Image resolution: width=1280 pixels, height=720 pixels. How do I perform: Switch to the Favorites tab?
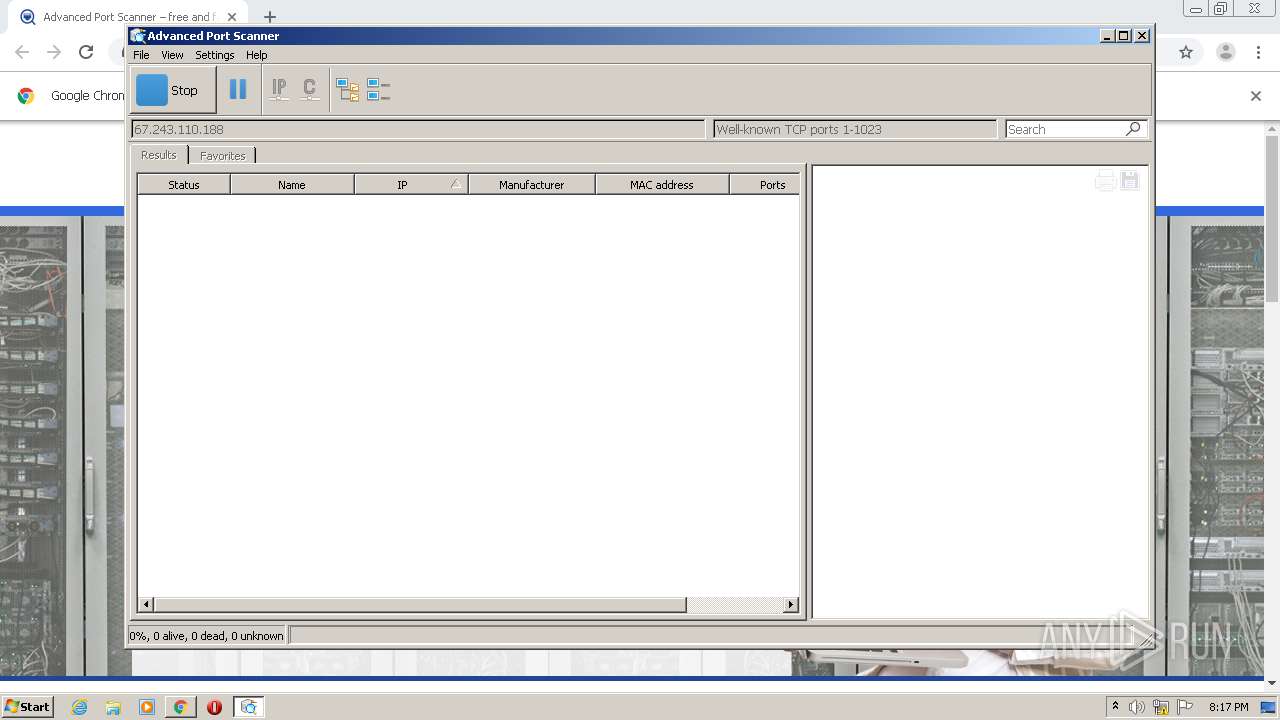coord(222,156)
